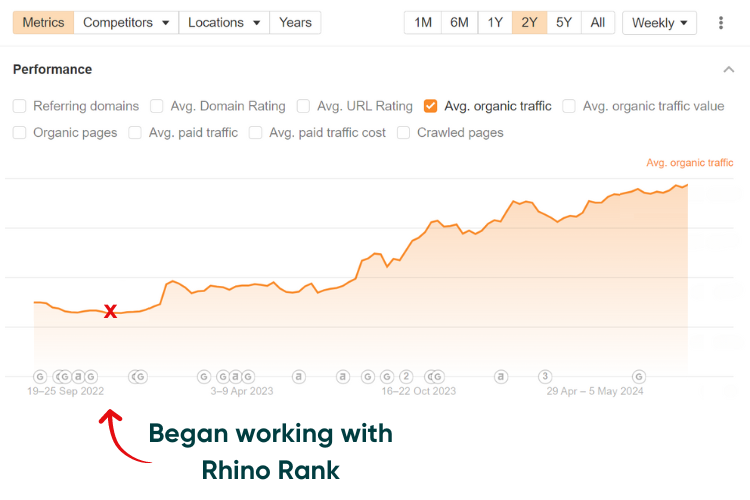The image size is (750, 500).
Task: Click the leftmost G update marker
Action: [x=40, y=377]
